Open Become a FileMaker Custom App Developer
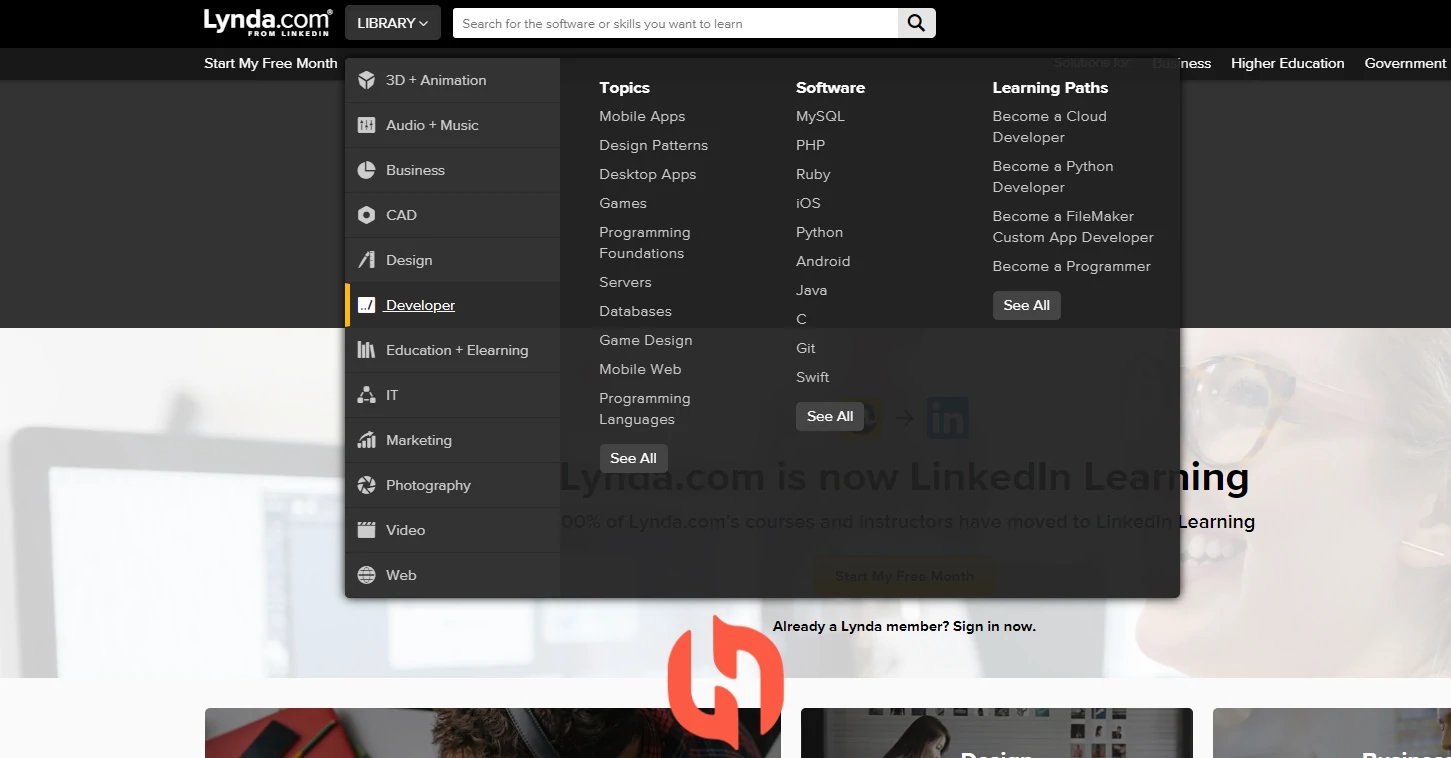The height and width of the screenshot is (758, 1451). (1073, 227)
